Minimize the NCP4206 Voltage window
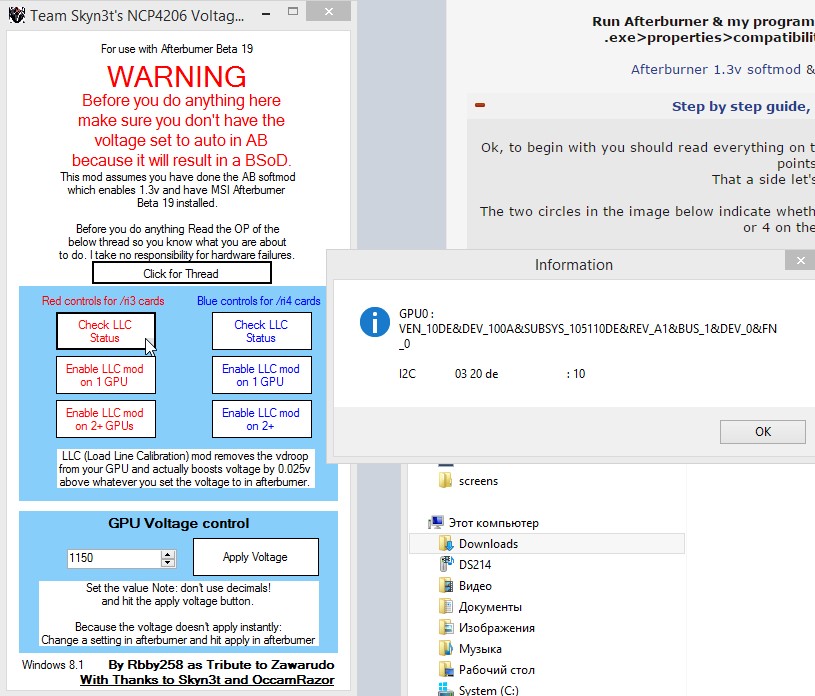The image size is (815, 696). pos(266,14)
